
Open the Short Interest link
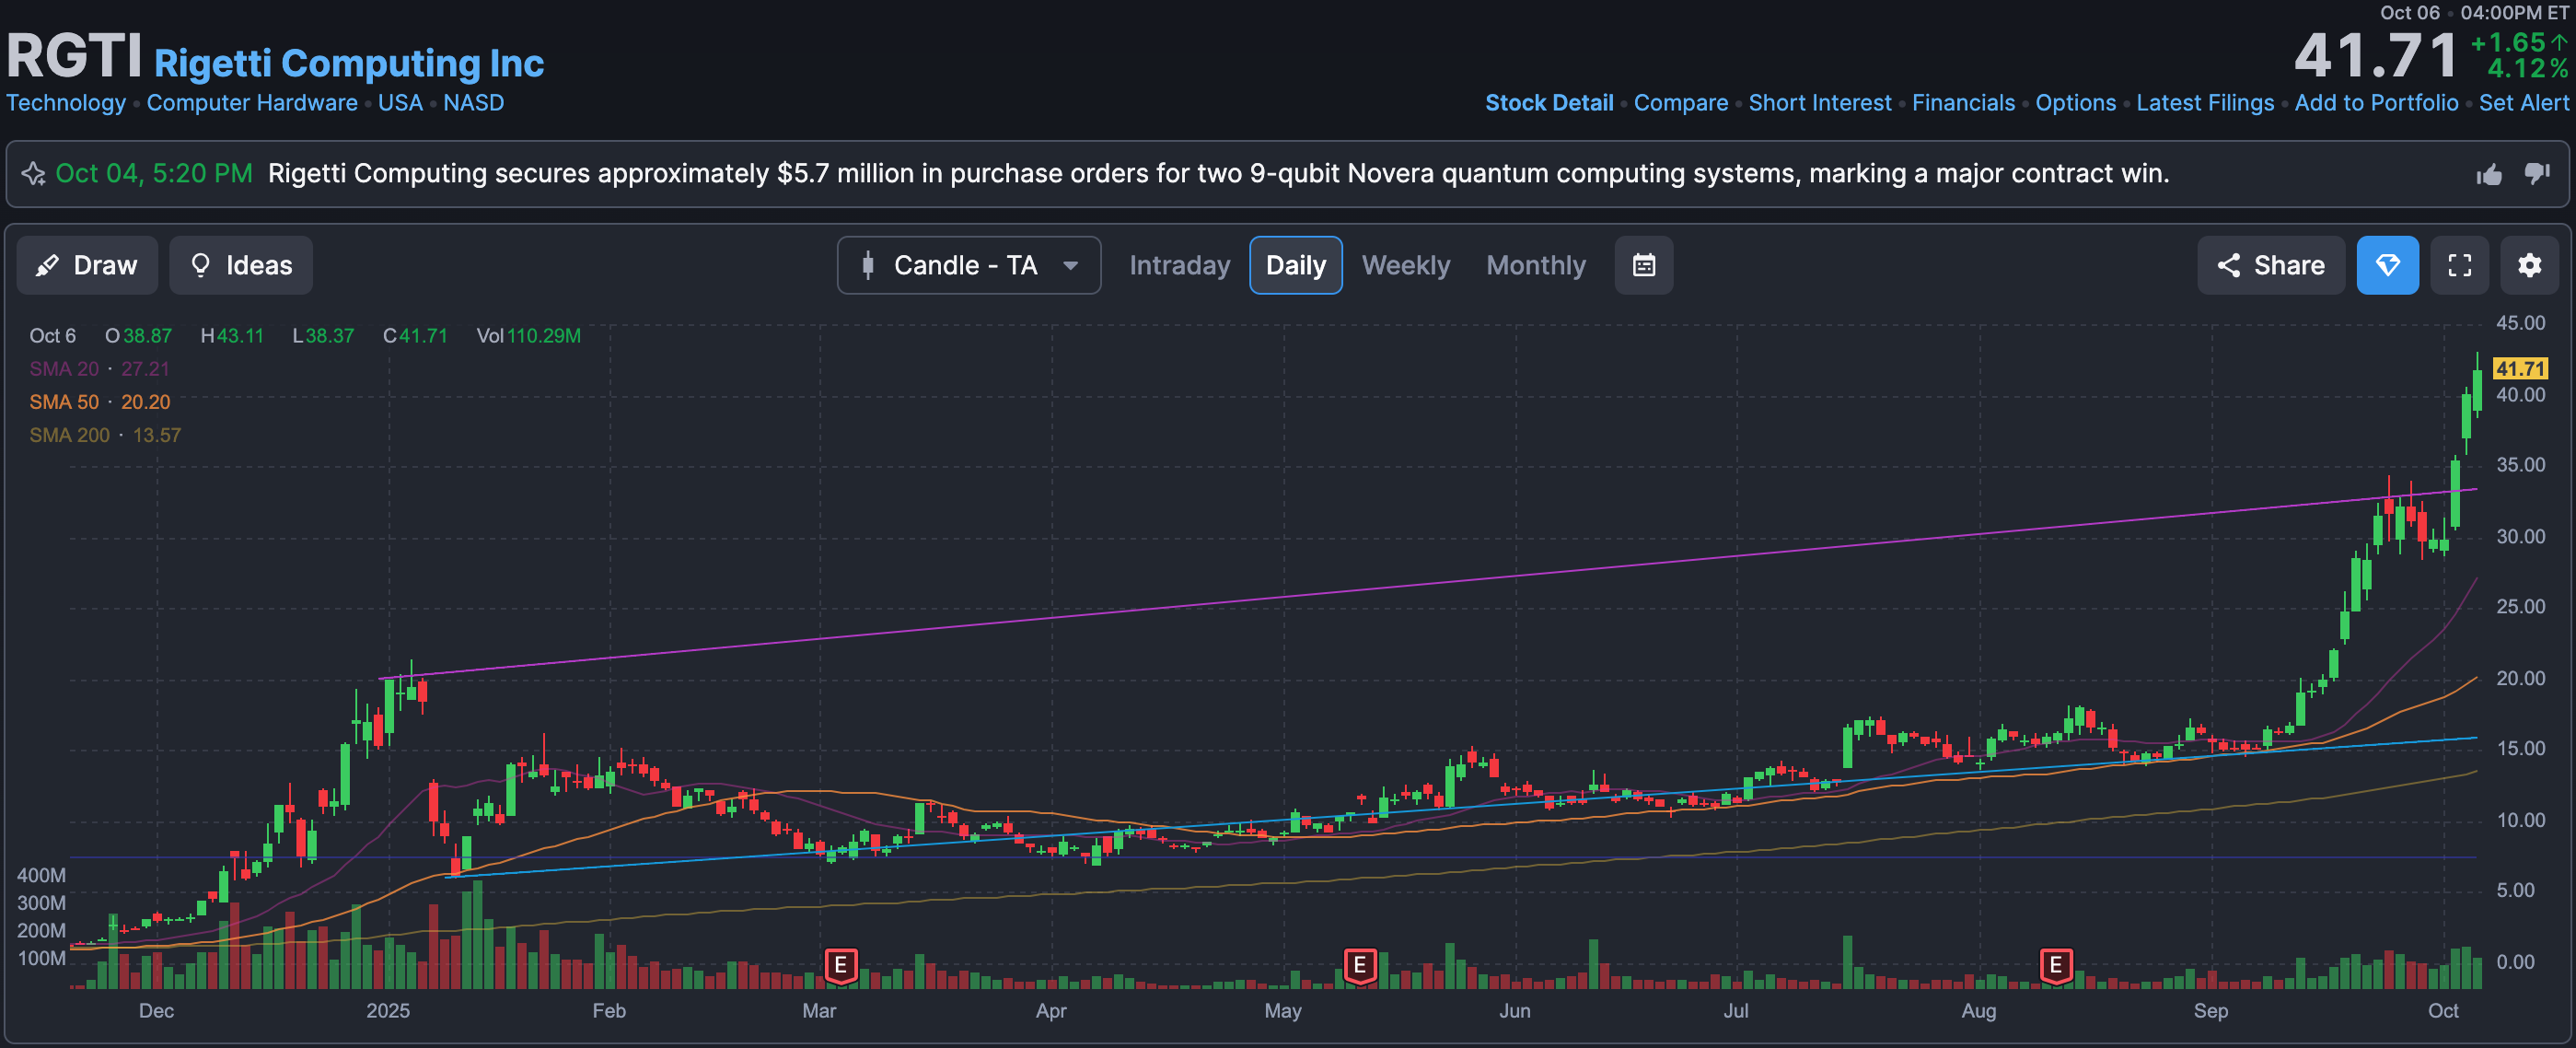coord(1819,103)
